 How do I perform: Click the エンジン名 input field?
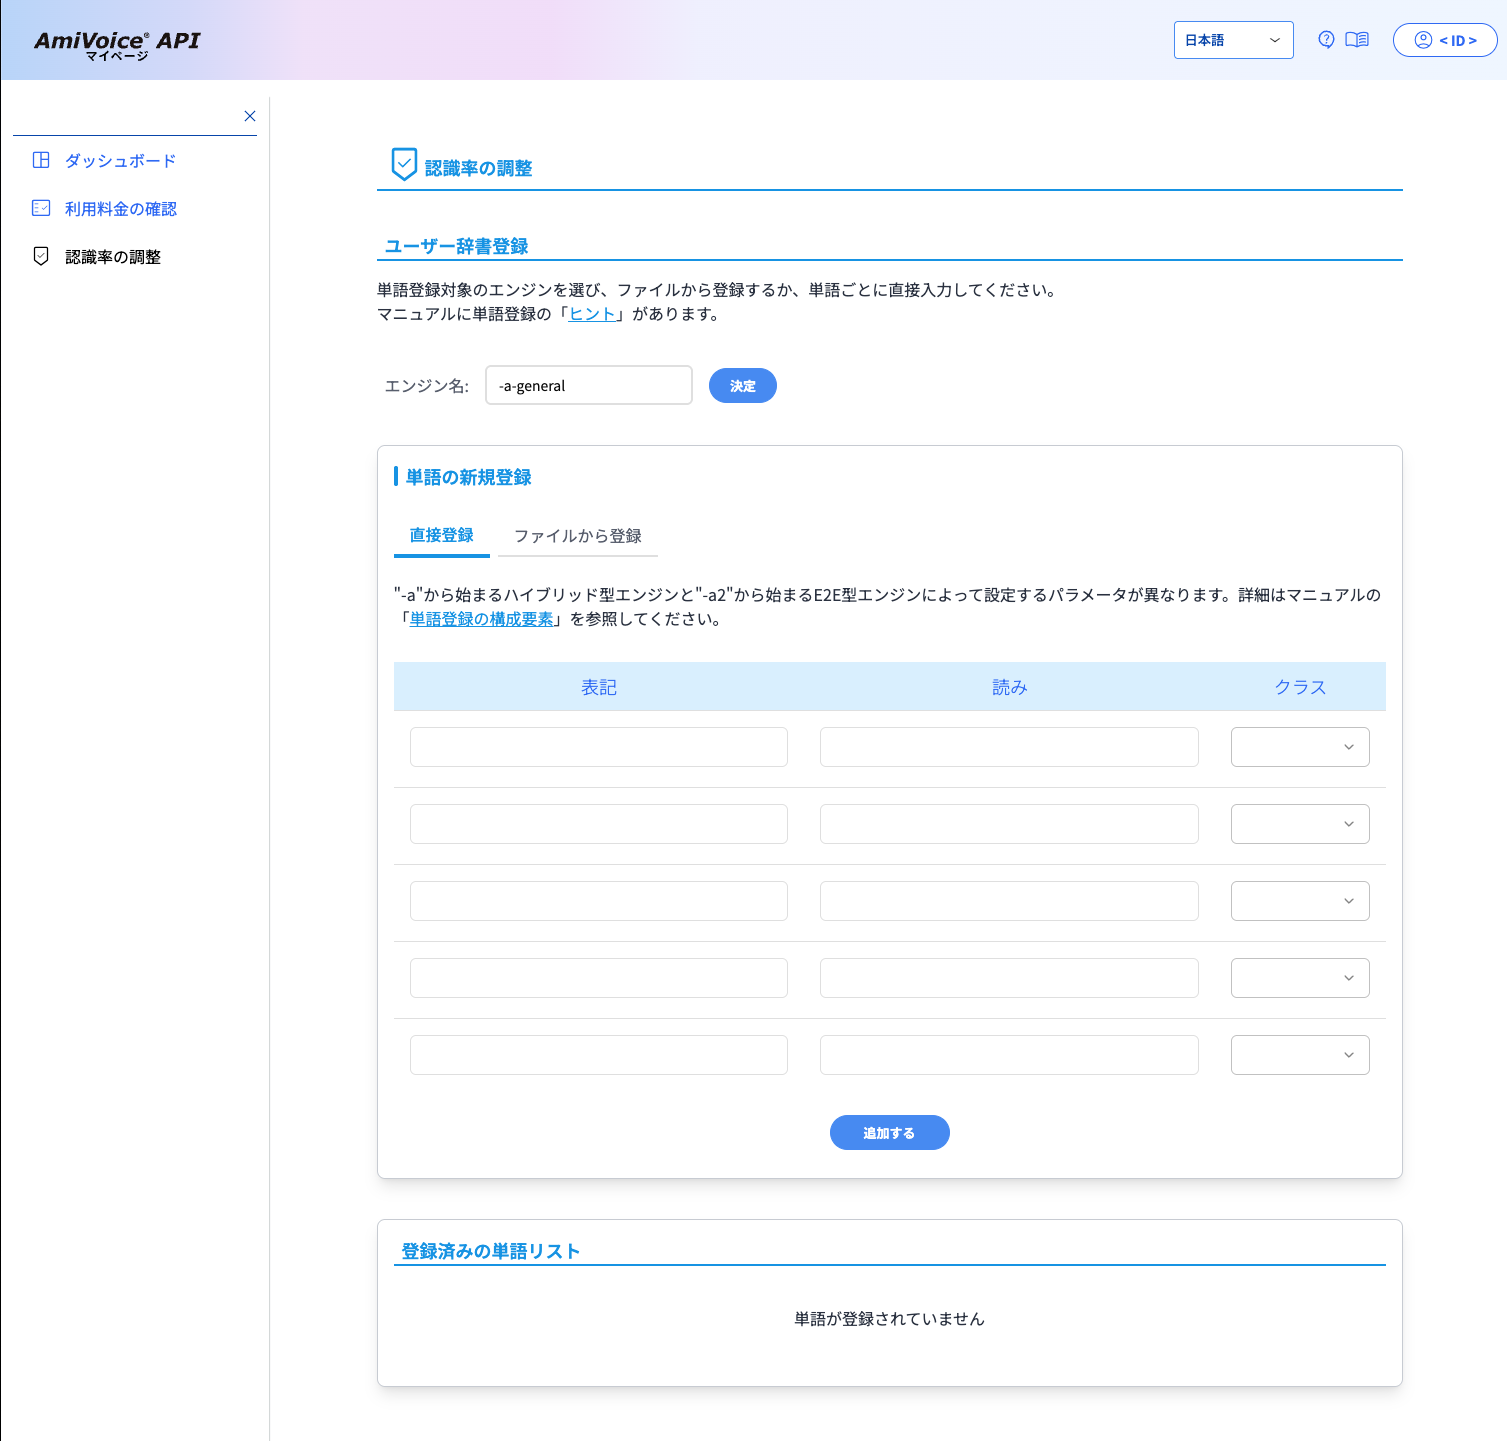pos(588,385)
